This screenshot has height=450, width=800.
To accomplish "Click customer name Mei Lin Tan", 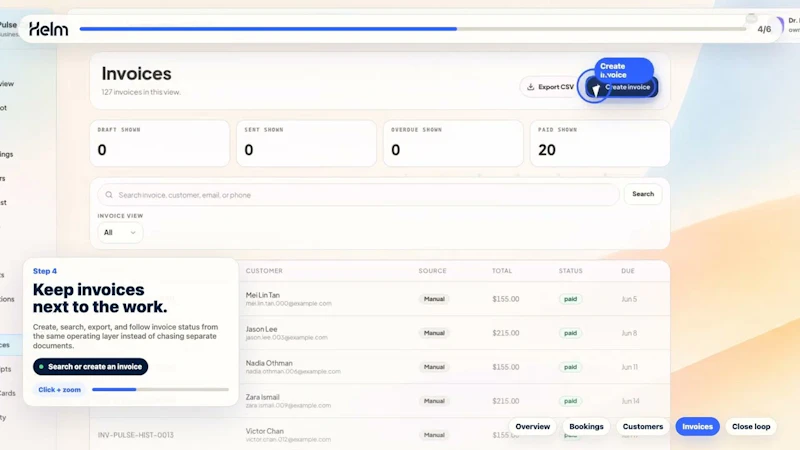I will (x=263, y=295).
